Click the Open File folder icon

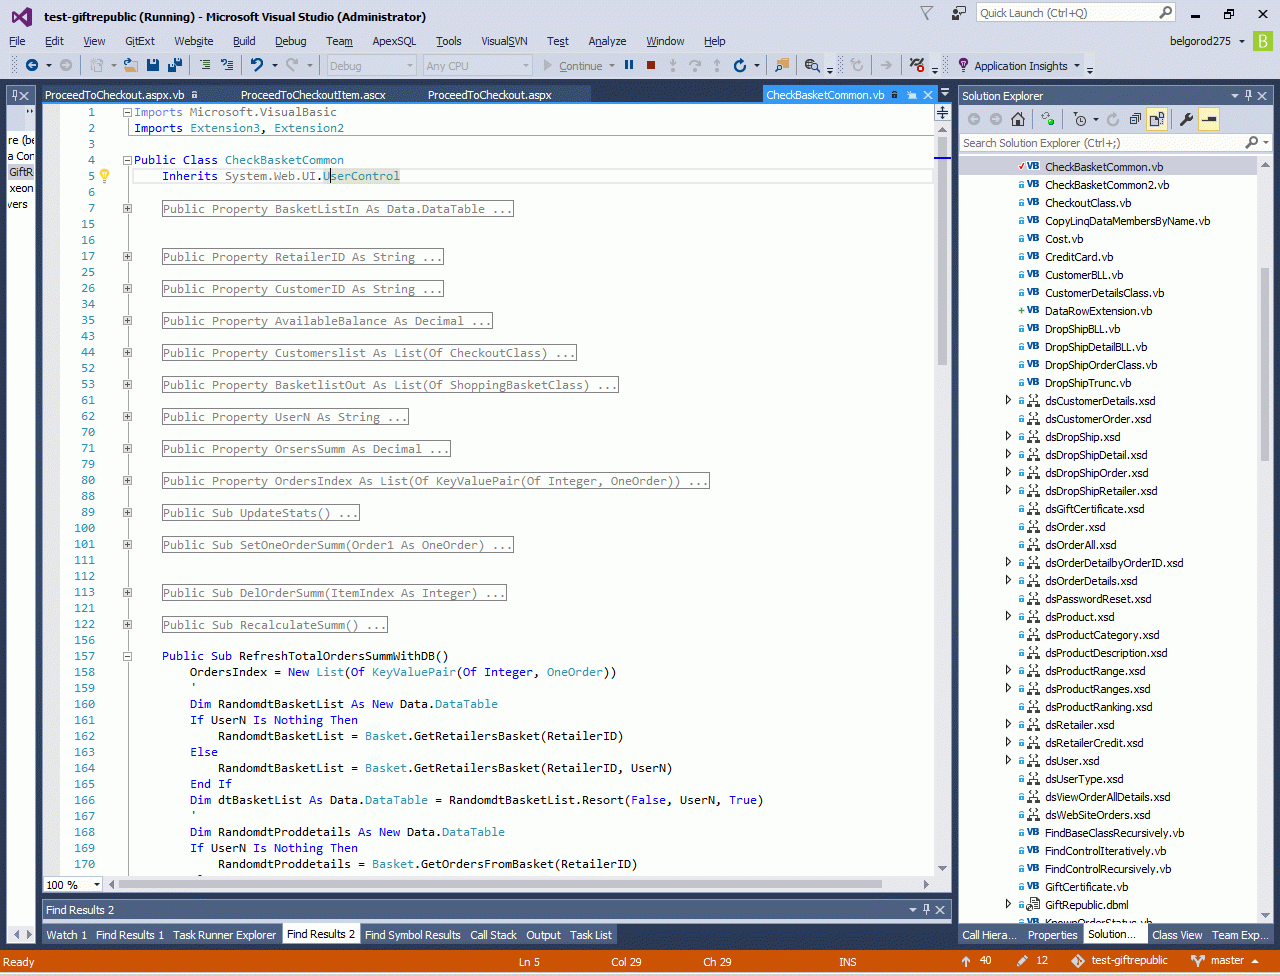[132, 65]
